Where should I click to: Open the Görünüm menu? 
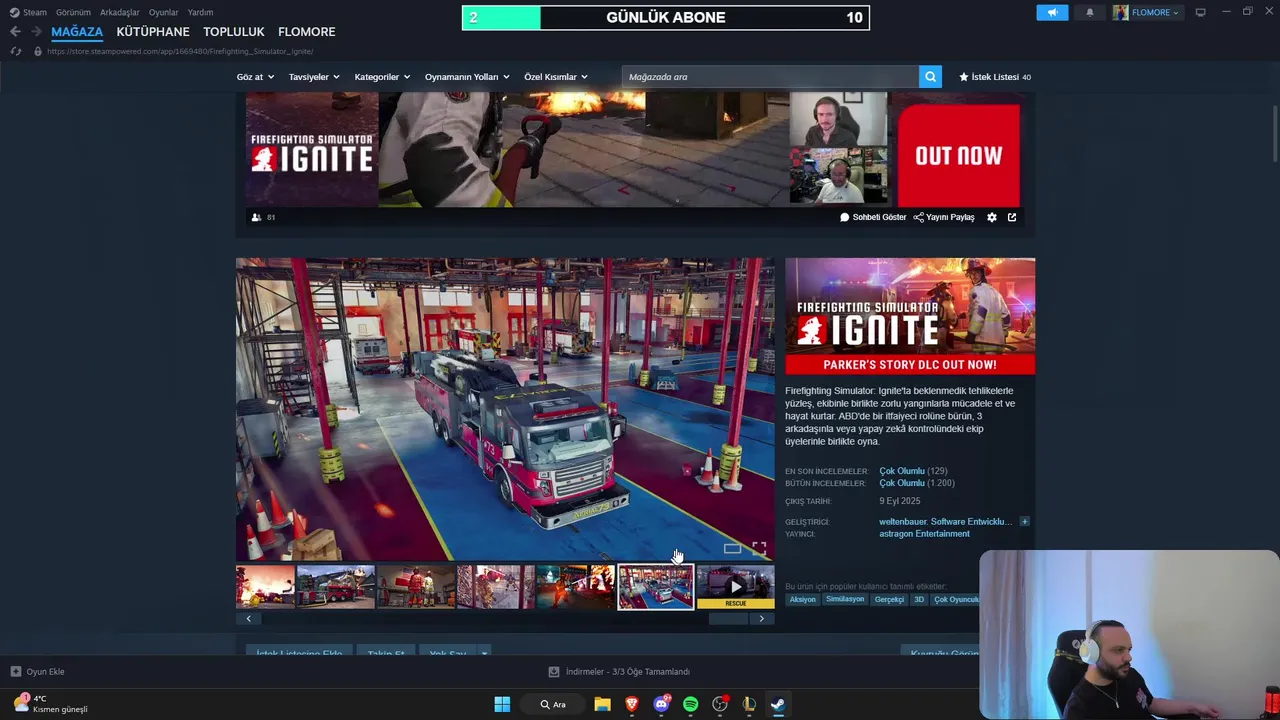(x=73, y=12)
